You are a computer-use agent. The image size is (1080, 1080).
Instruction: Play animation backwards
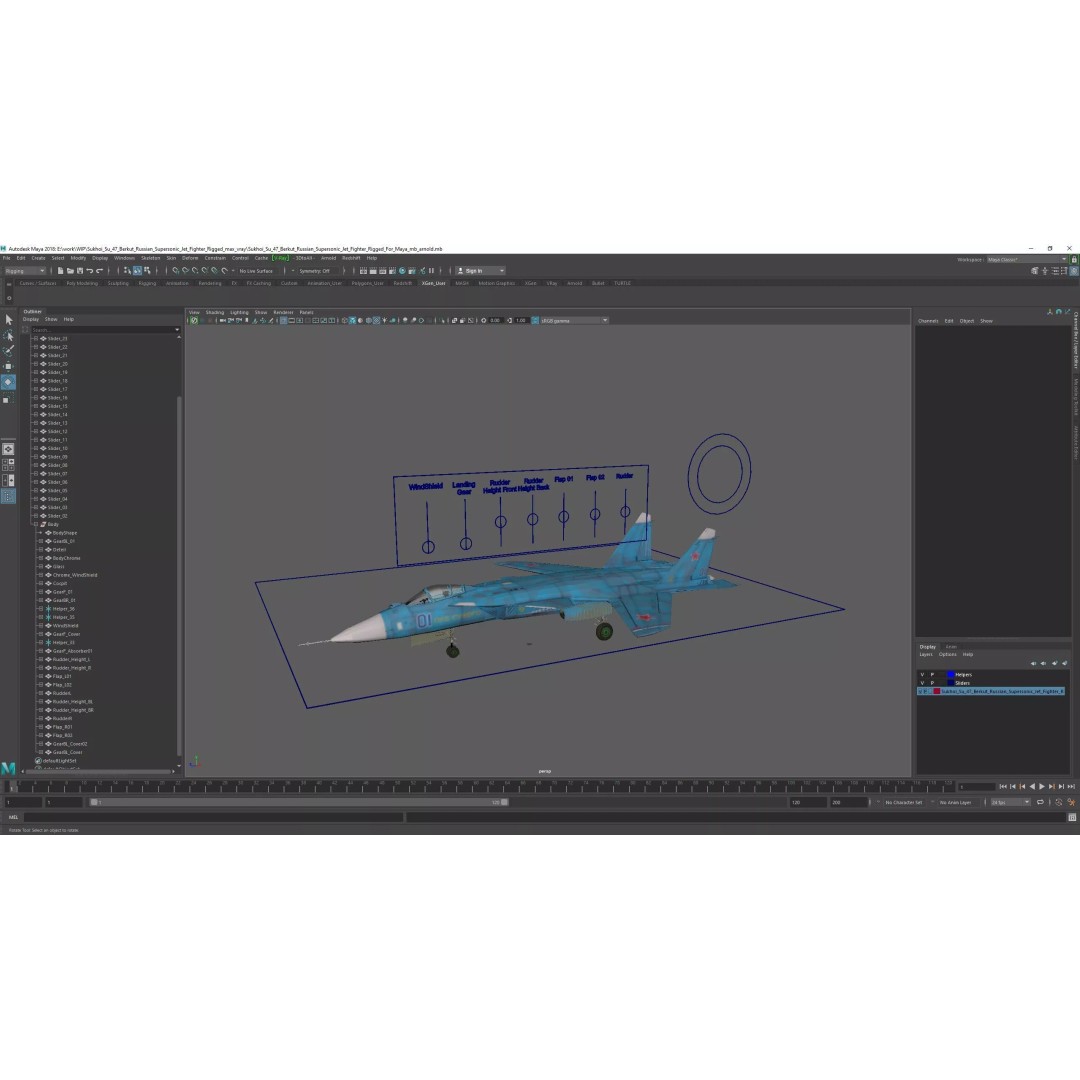[x=1032, y=787]
